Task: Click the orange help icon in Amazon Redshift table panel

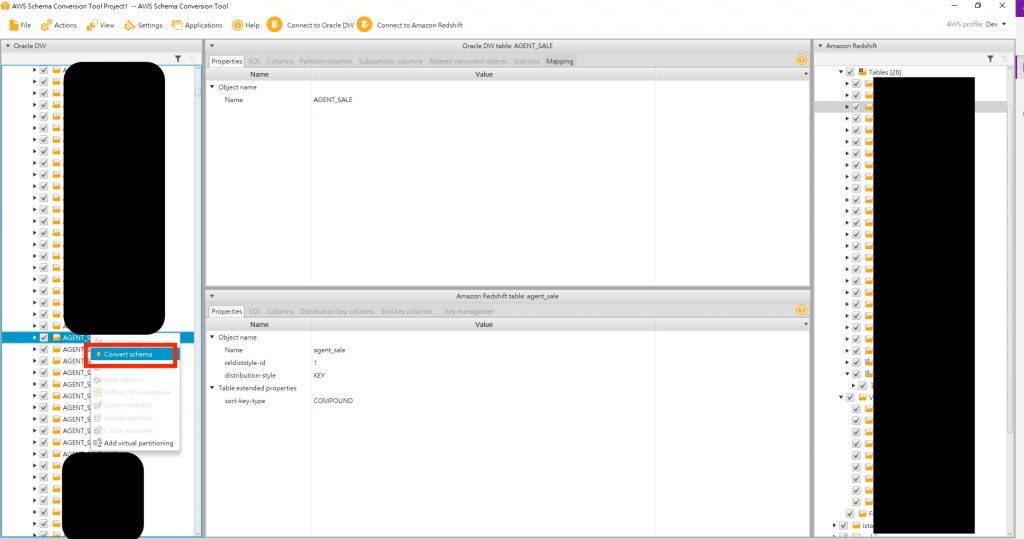Action: 801,310
